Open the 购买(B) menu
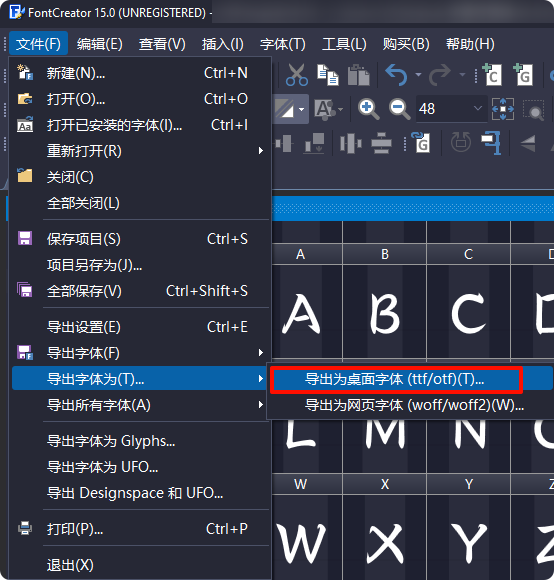554x580 pixels. [406, 44]
